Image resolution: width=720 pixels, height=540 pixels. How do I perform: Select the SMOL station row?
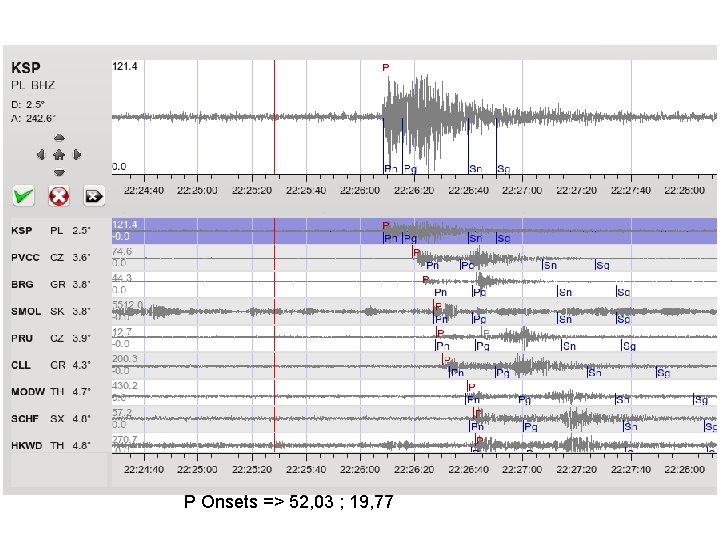364,311
